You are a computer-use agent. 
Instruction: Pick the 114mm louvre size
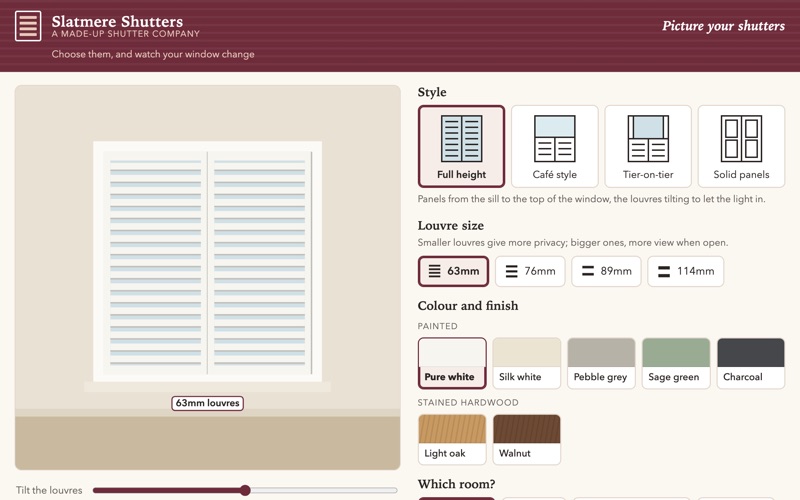click(686, 271)
